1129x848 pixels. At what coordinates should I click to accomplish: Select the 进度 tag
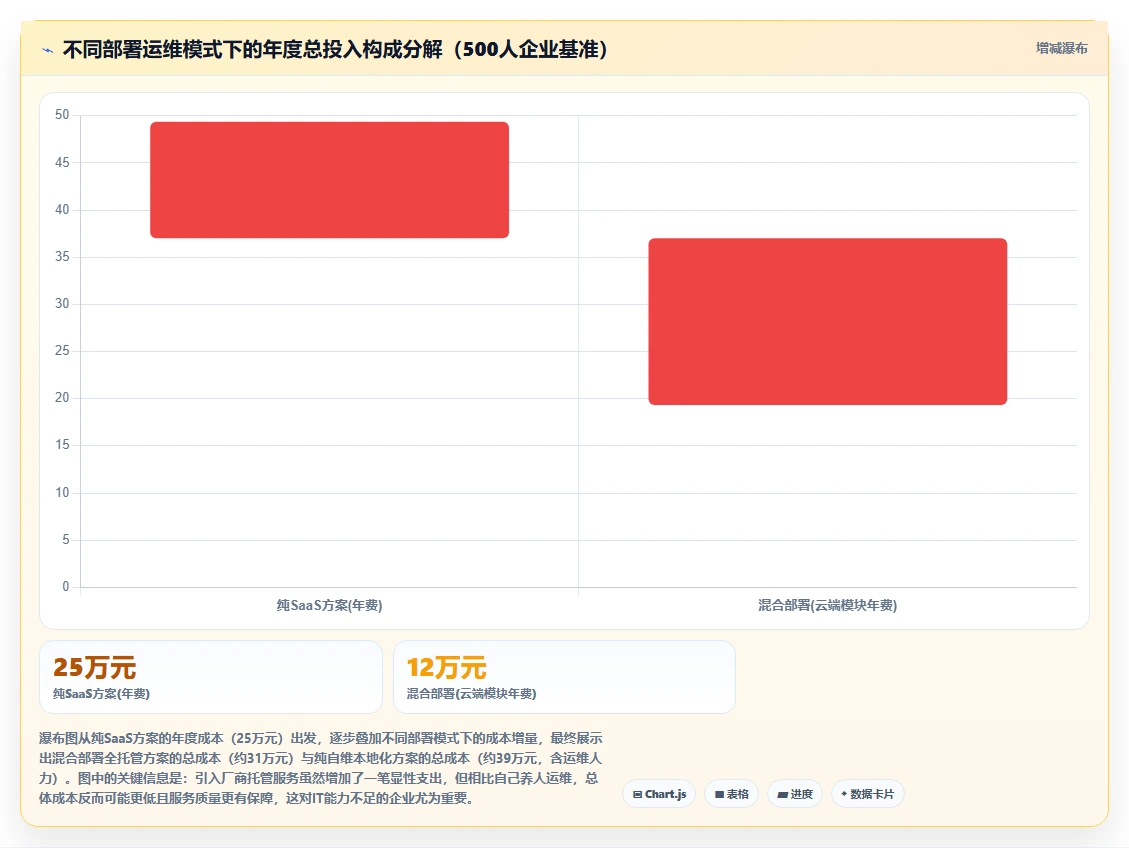(x=795, y=794)
